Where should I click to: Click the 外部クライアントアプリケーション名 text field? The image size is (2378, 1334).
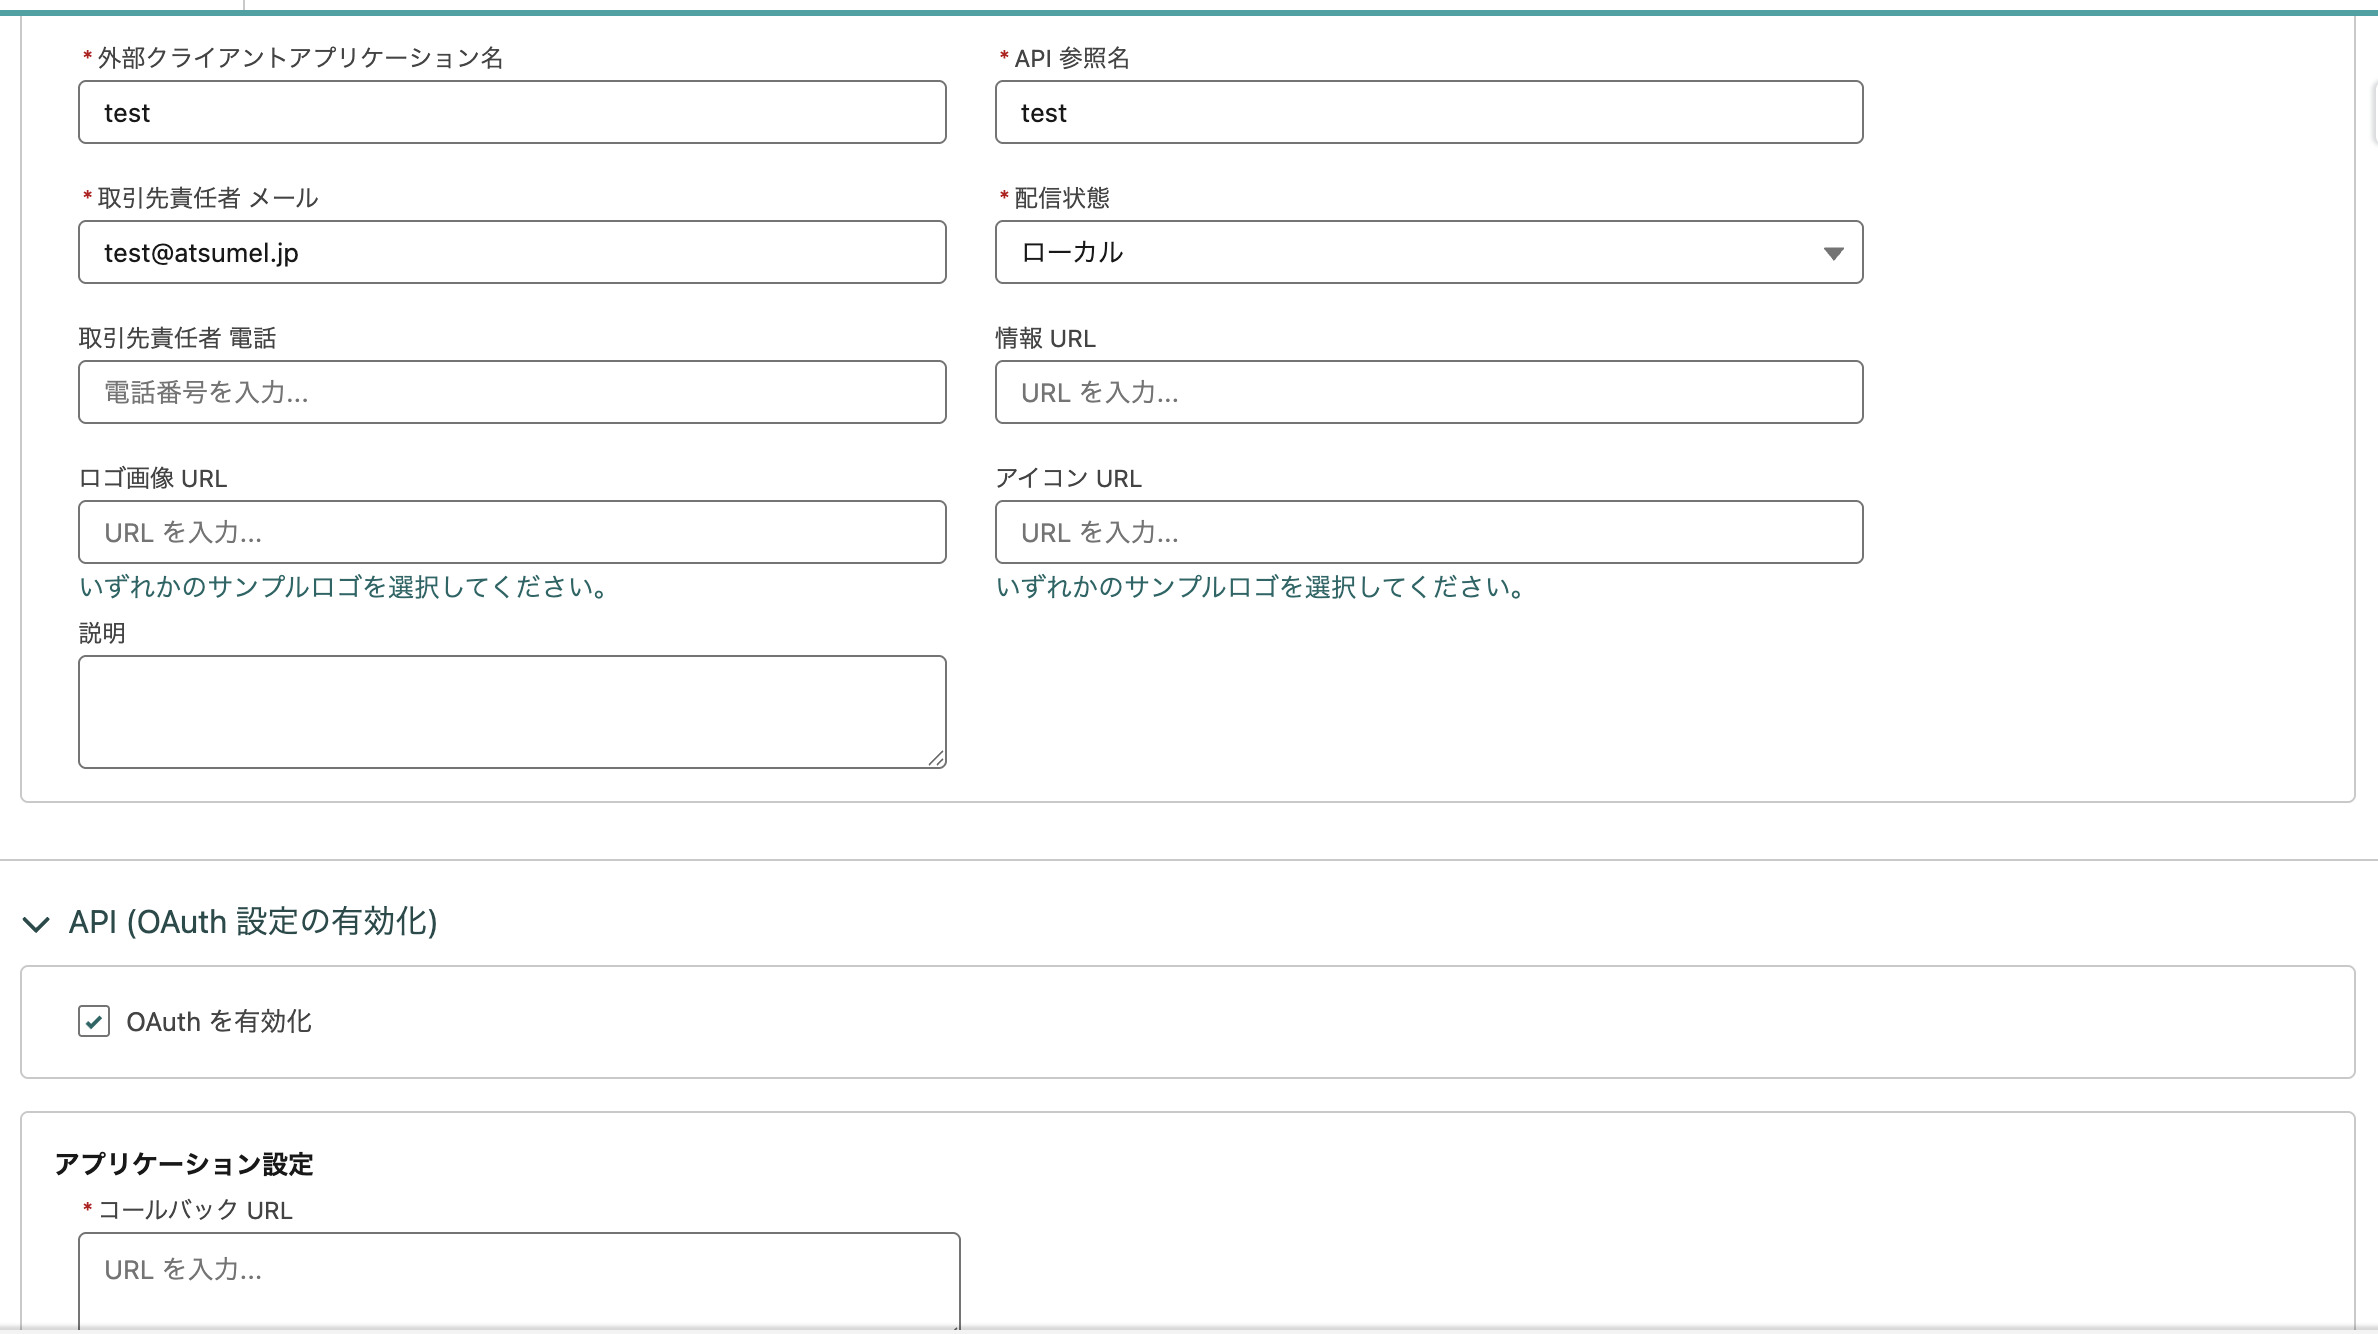tap(512, 112)
